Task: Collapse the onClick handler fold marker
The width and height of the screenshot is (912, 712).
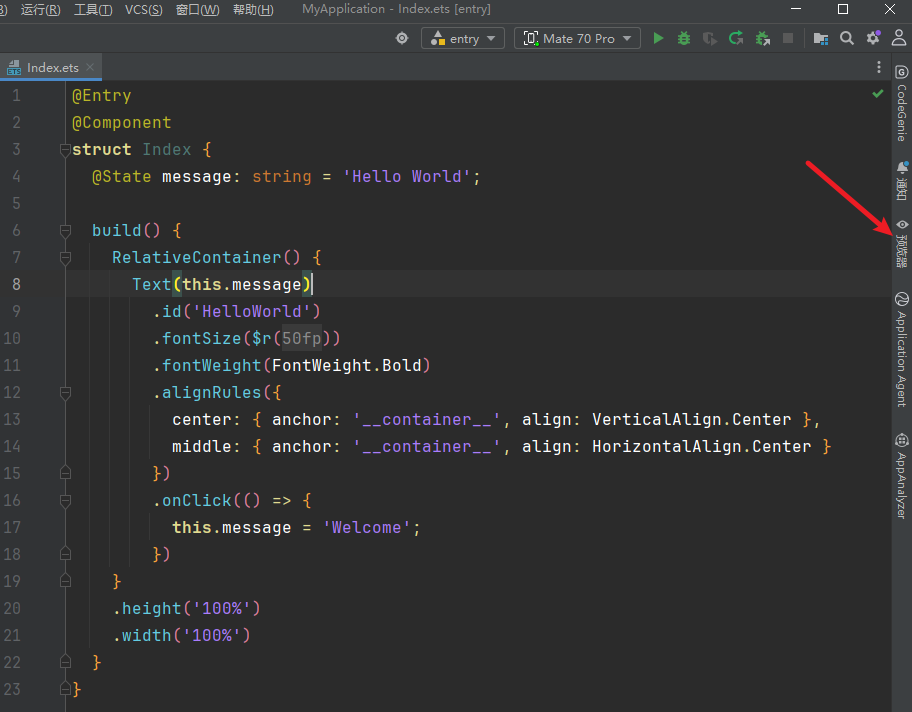Action: click(65, 501)
